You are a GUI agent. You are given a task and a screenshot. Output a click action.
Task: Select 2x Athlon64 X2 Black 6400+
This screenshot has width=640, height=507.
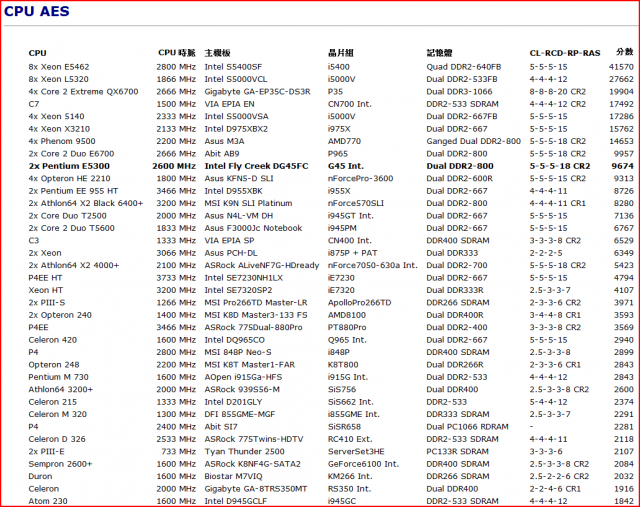click(x=86, y=203)
